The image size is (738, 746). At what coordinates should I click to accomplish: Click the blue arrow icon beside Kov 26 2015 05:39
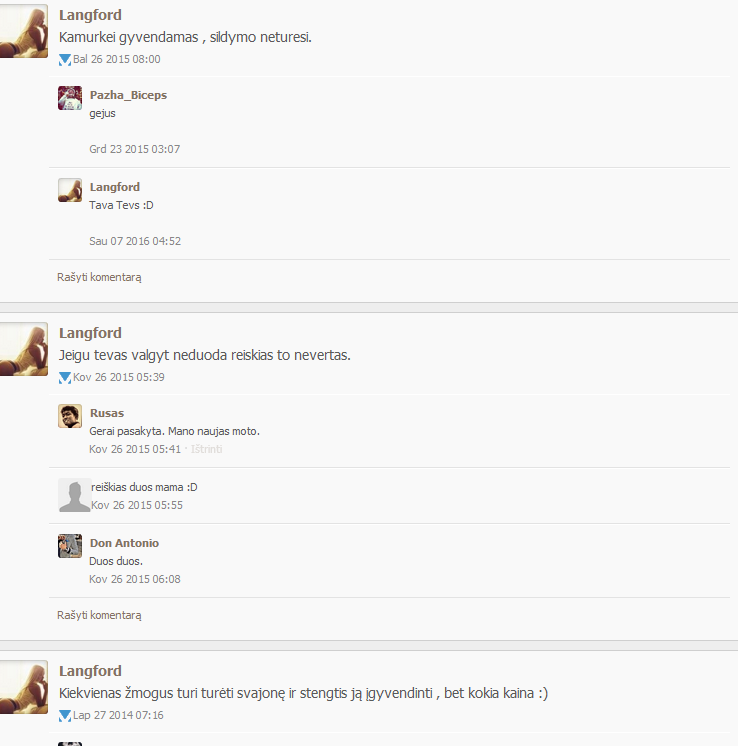pos(65,378)
